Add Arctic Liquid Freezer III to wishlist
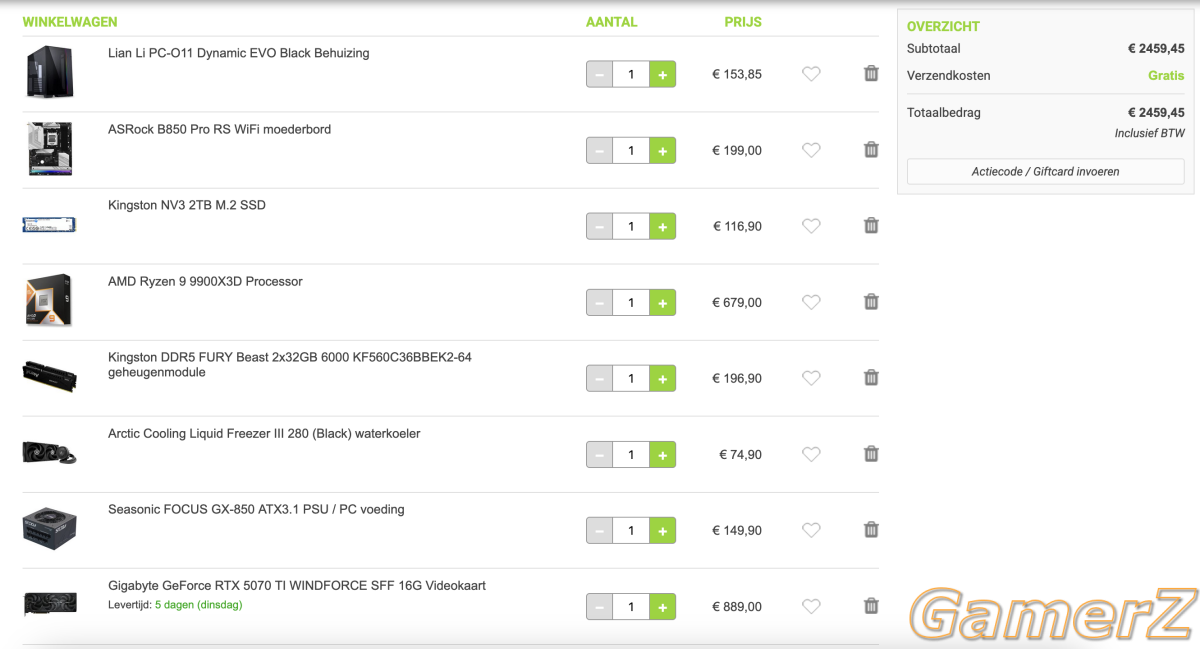The height and width of the screenshot is (649, 1200). [x=811, y=454]
